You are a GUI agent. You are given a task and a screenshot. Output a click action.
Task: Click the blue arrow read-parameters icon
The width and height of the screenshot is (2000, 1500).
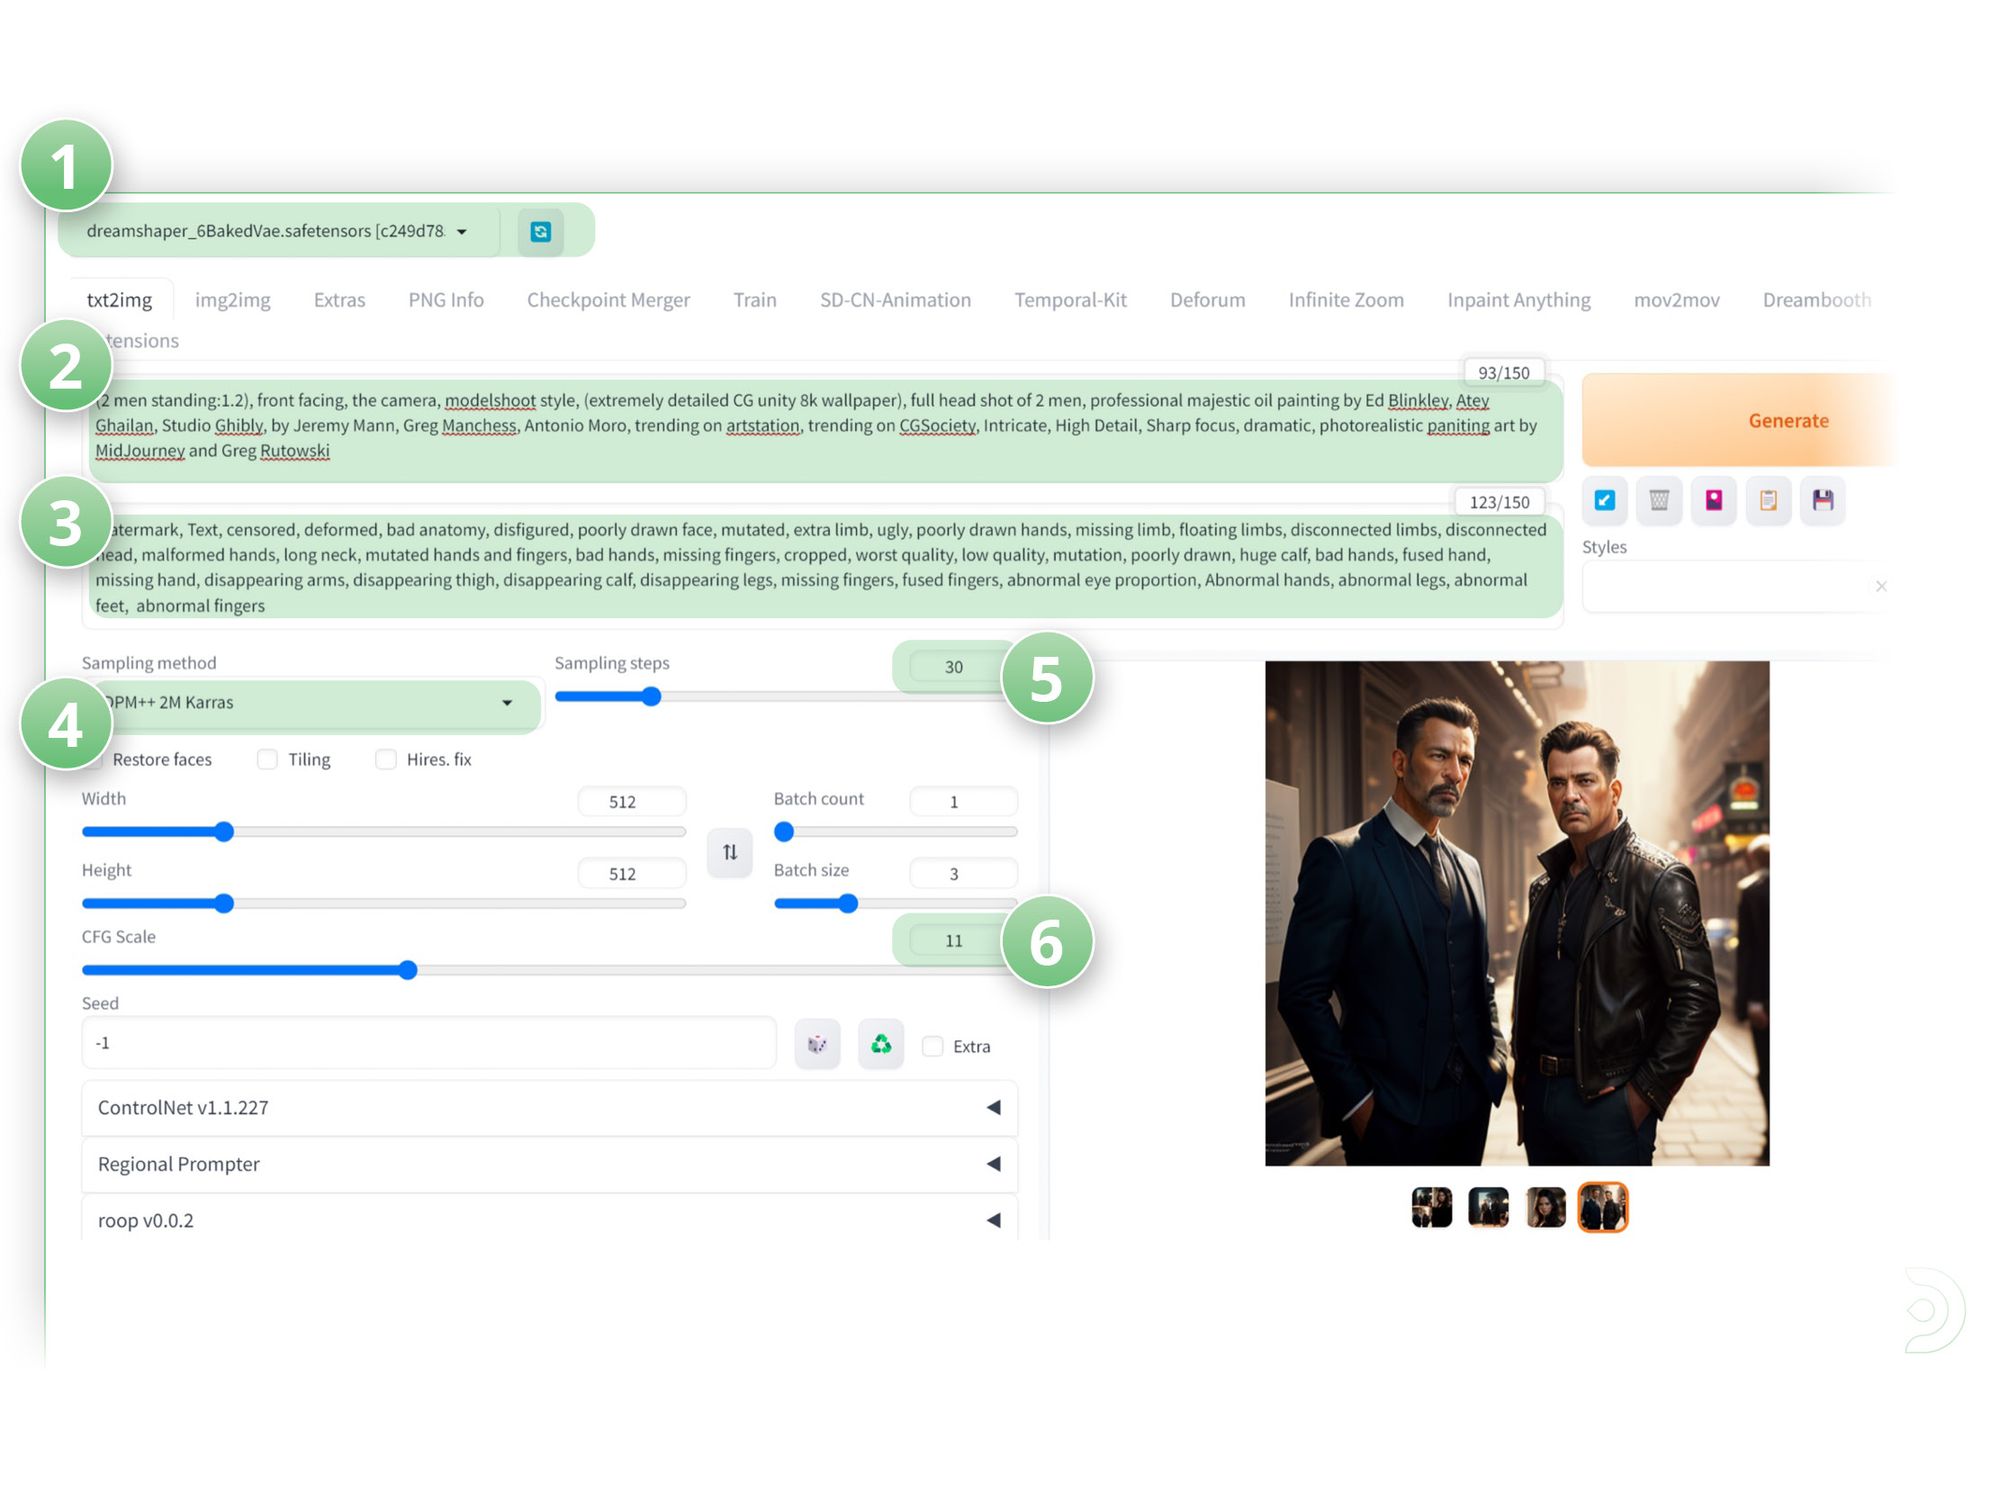(1605, 500)
